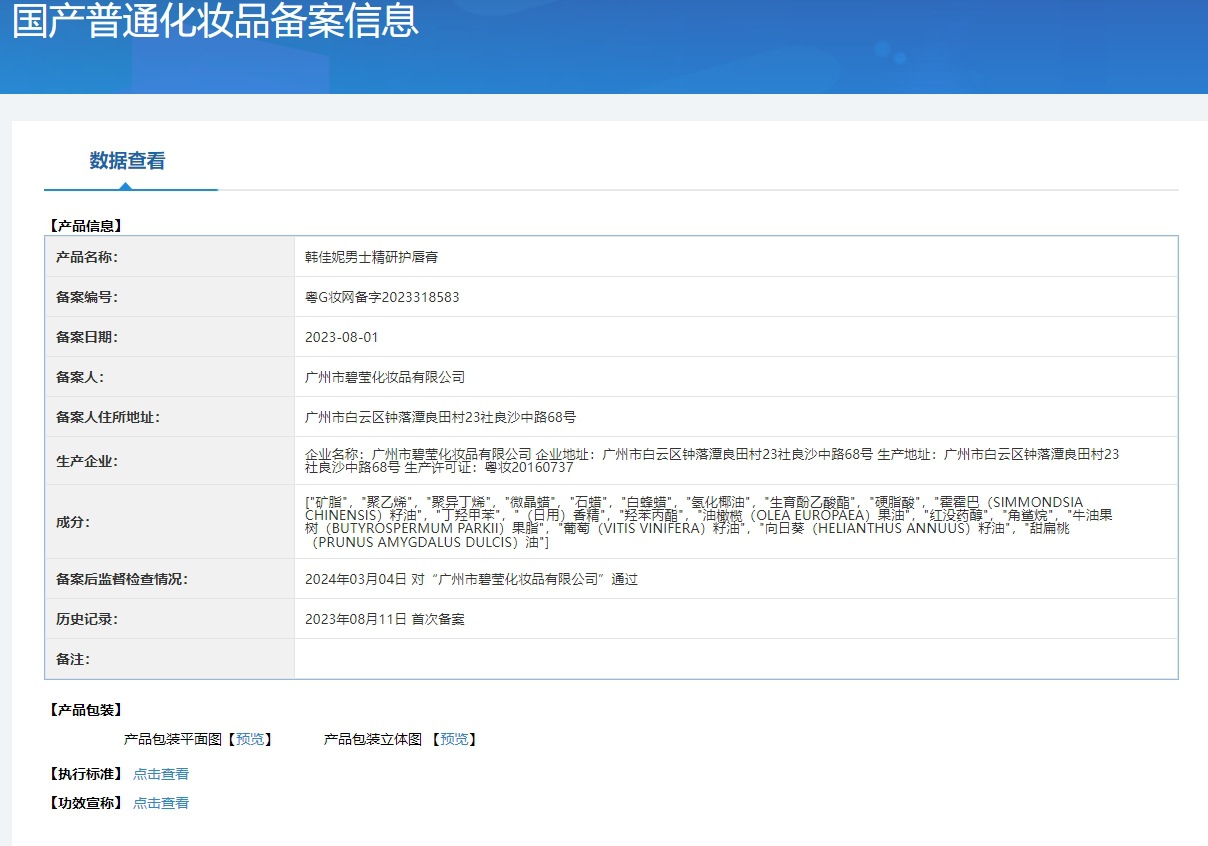Select the 生产企业 details text
This screenshot has height=846, width=1208.
[x=712, y=460]
